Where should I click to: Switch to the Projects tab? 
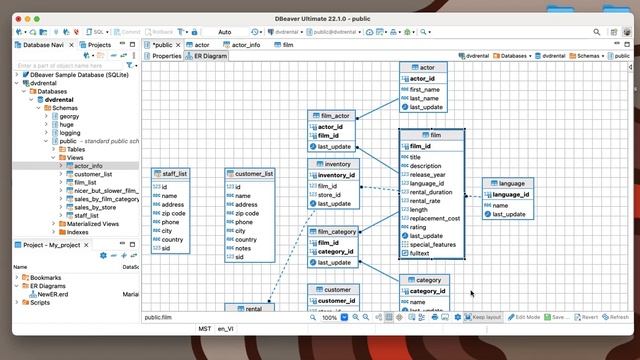95,45
